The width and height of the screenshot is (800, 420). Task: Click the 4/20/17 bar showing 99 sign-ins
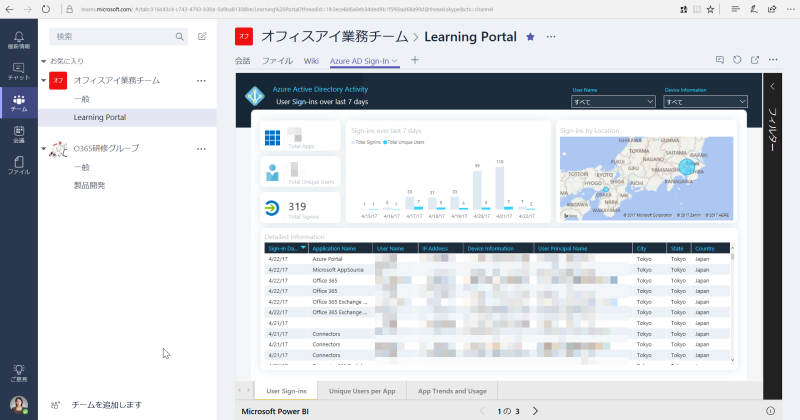pyautogui.click(x=477, y=190)
